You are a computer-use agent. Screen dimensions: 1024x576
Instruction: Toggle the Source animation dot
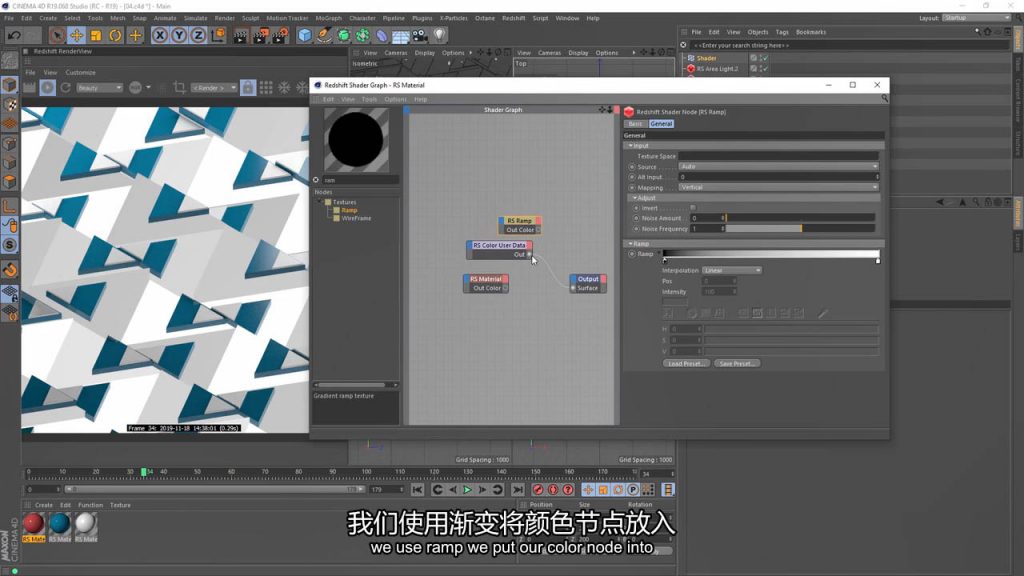[x=632, y=167]
